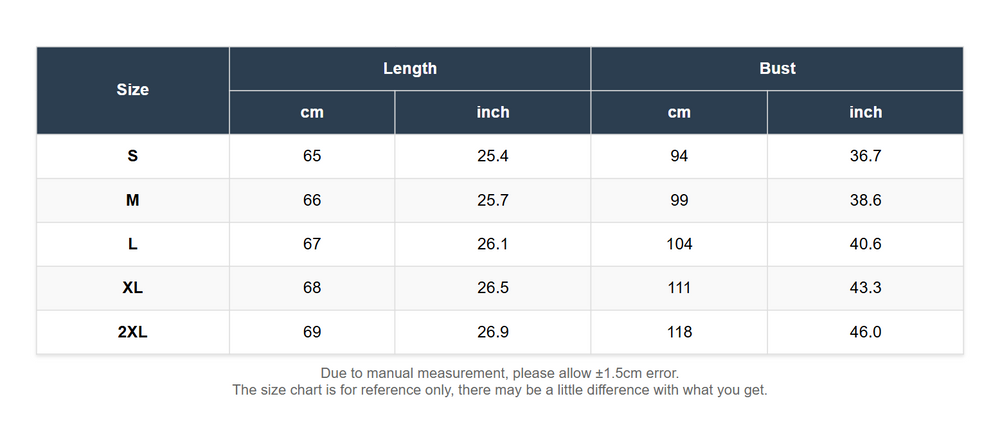
Task: Click the XL size row label
Action: (132, 288)
